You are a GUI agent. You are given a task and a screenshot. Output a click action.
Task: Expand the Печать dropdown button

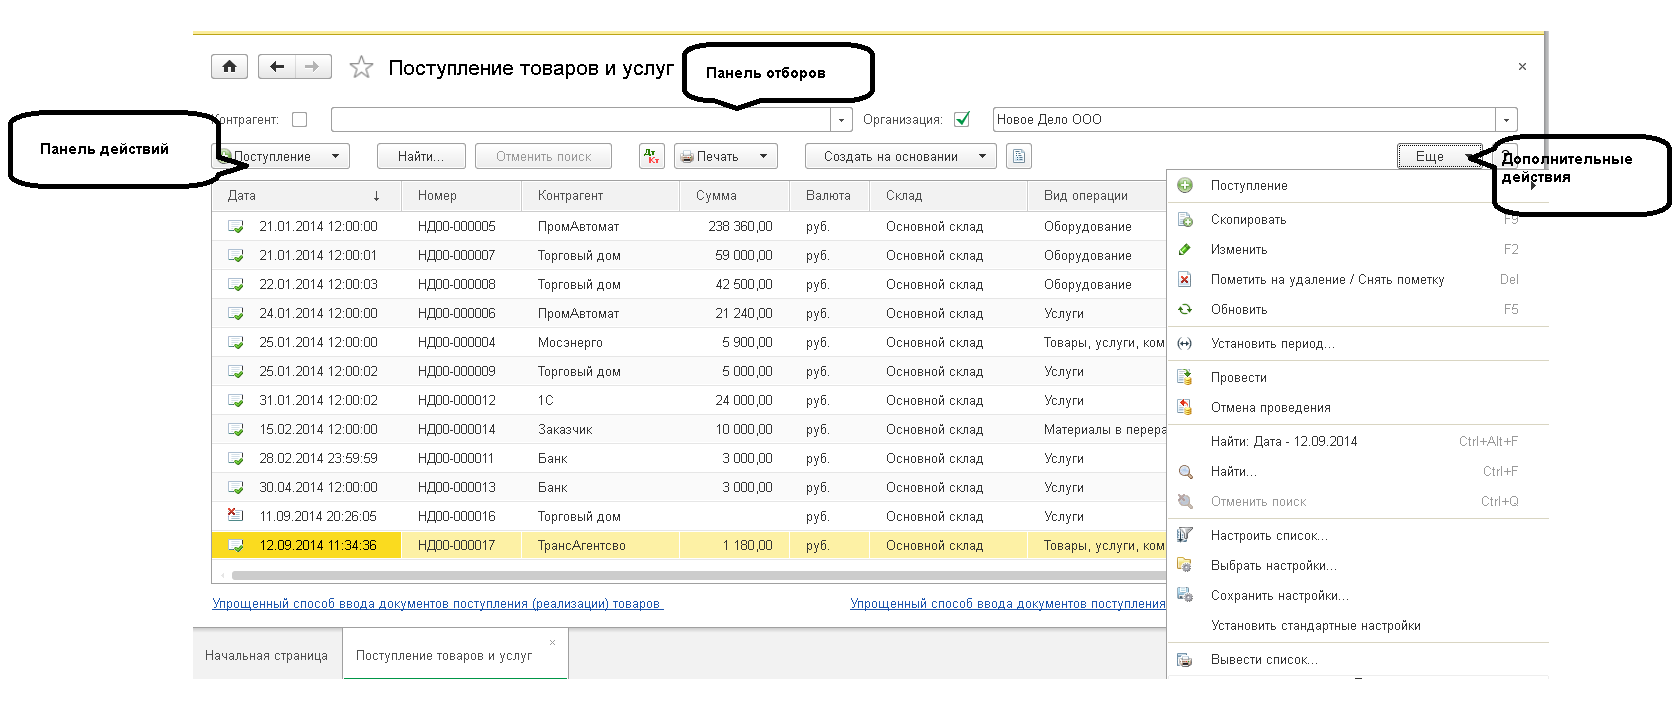[x=763, y=157]
